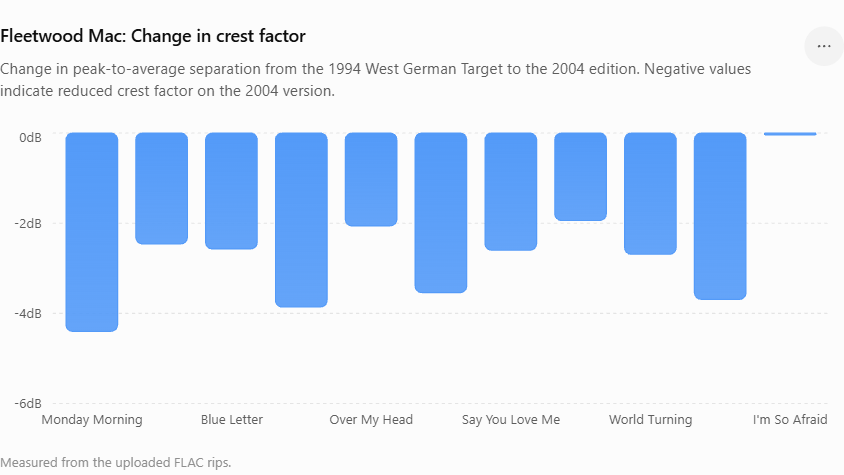Image resolution: width=844 pixels, height=475 pixels.
Task: Click the Blue Letter bar
Action: coord(231,191)
